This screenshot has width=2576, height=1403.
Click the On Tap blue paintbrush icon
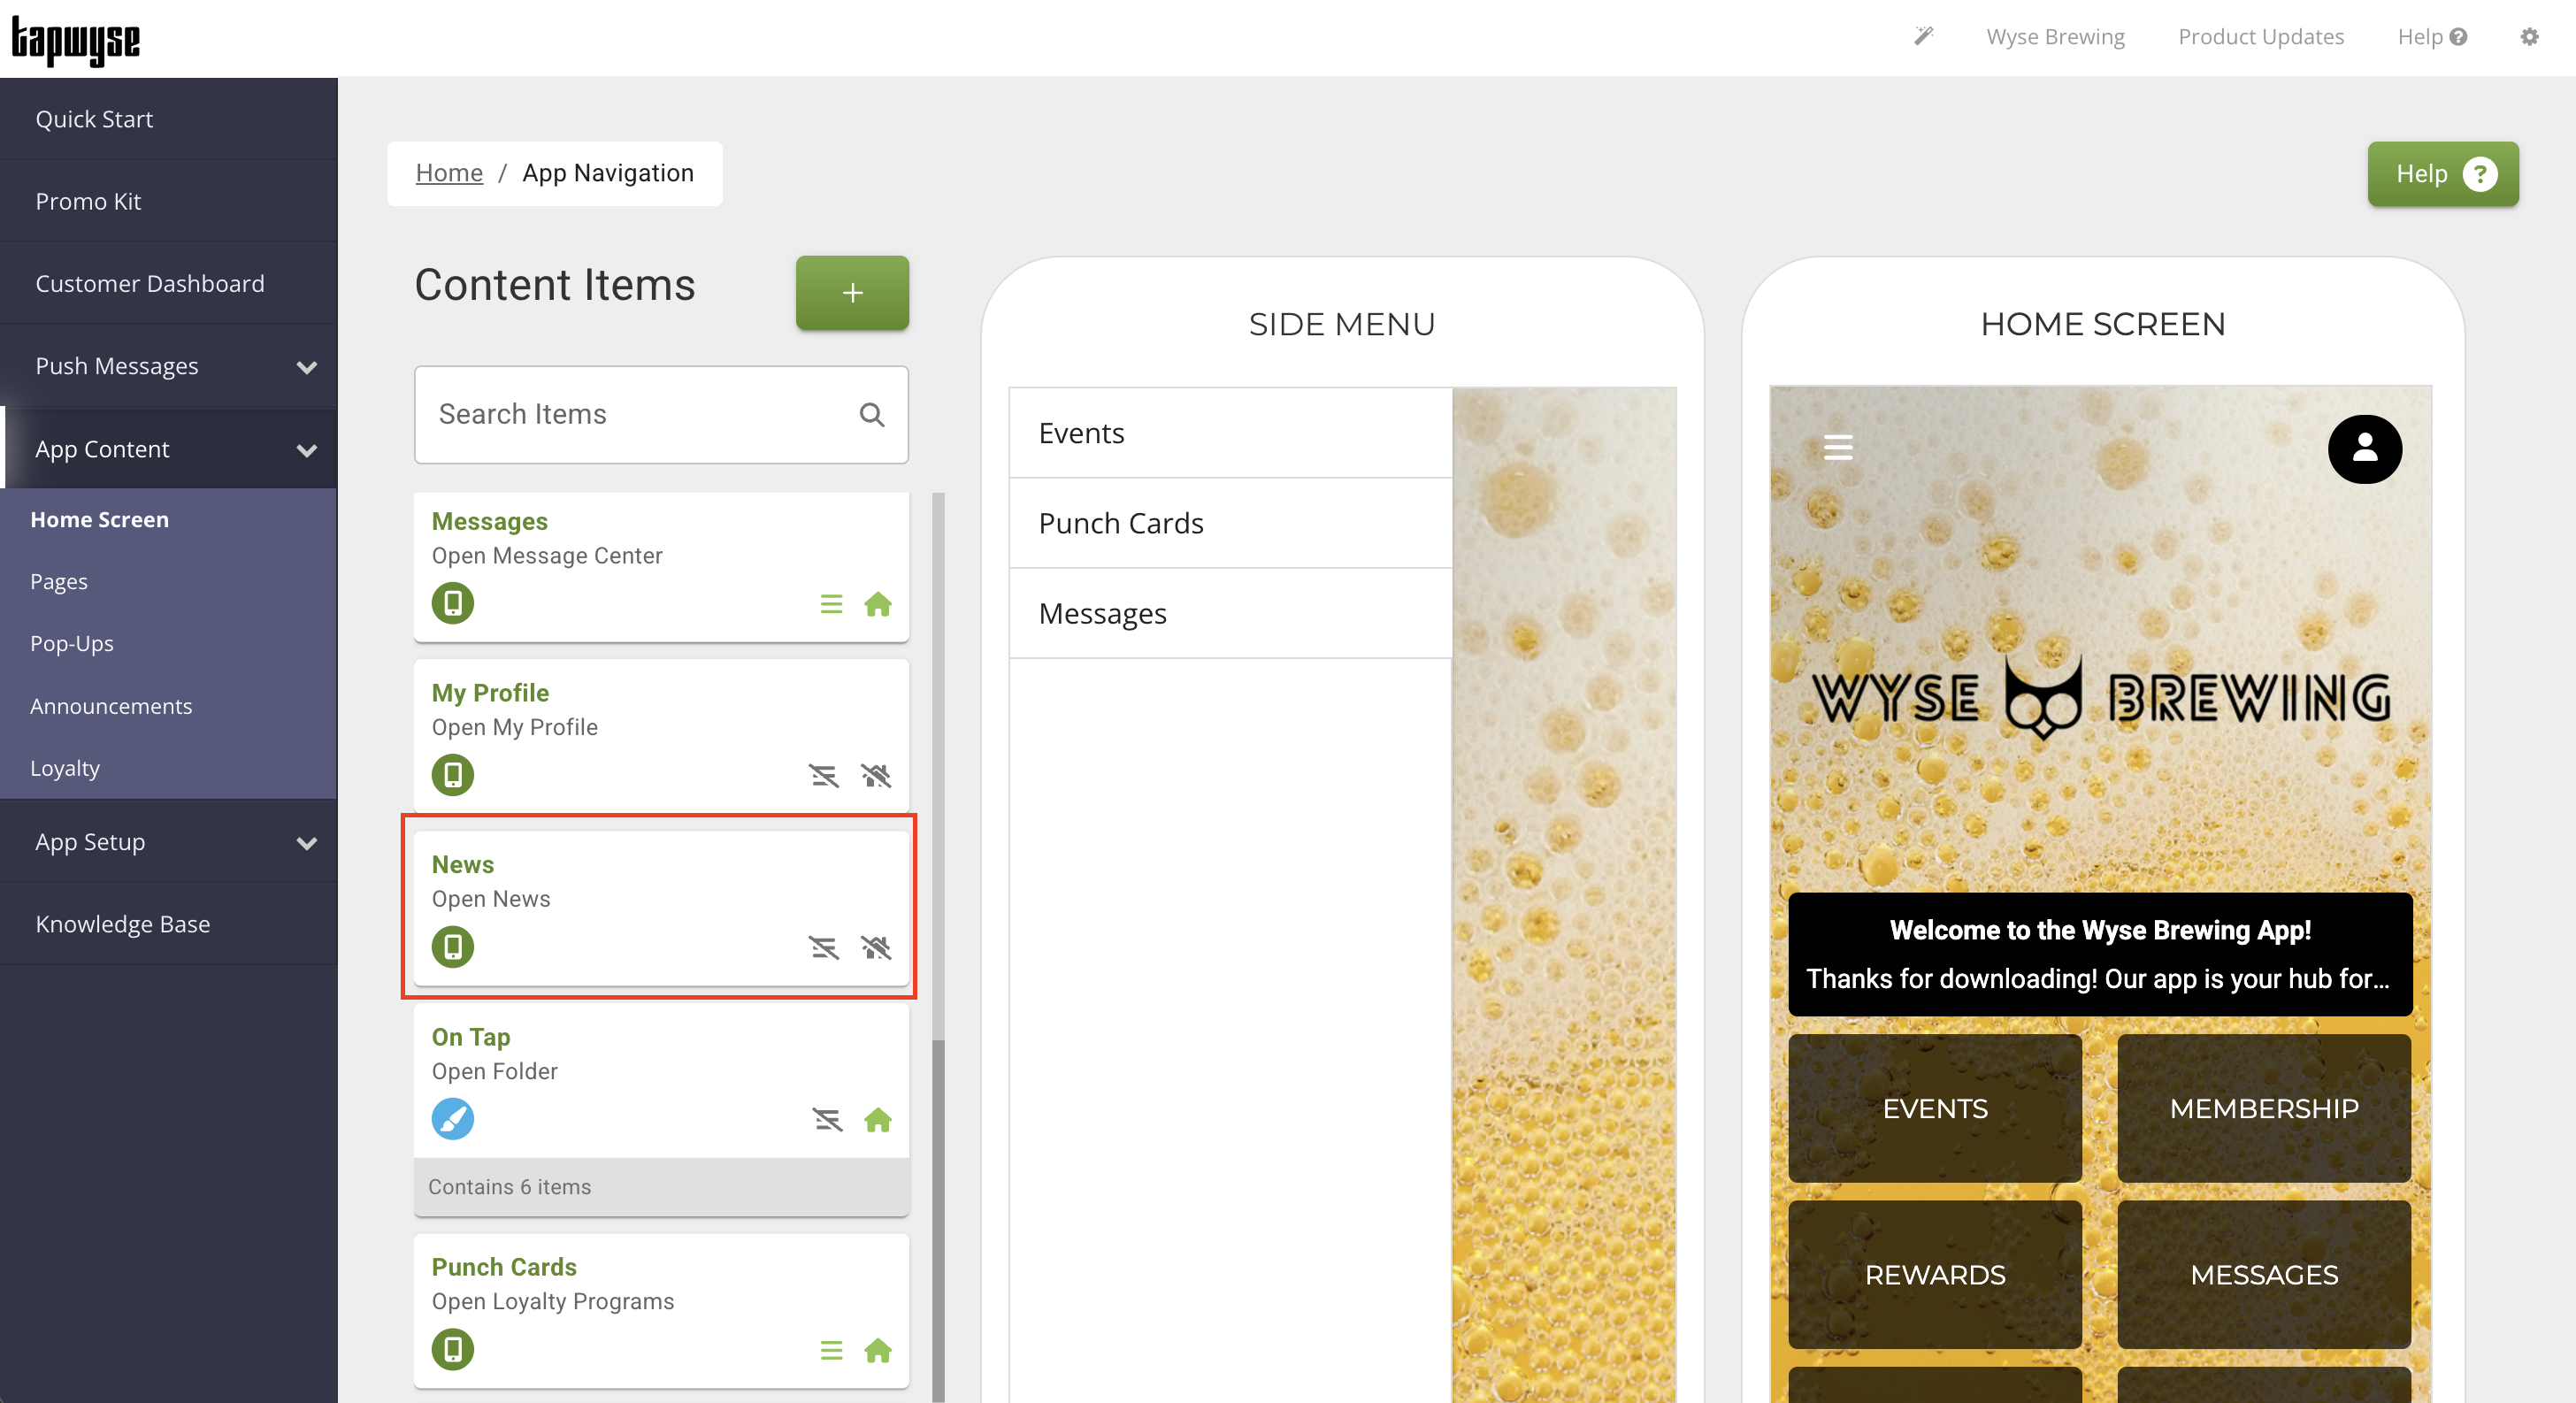click(x=453, y=1119)
